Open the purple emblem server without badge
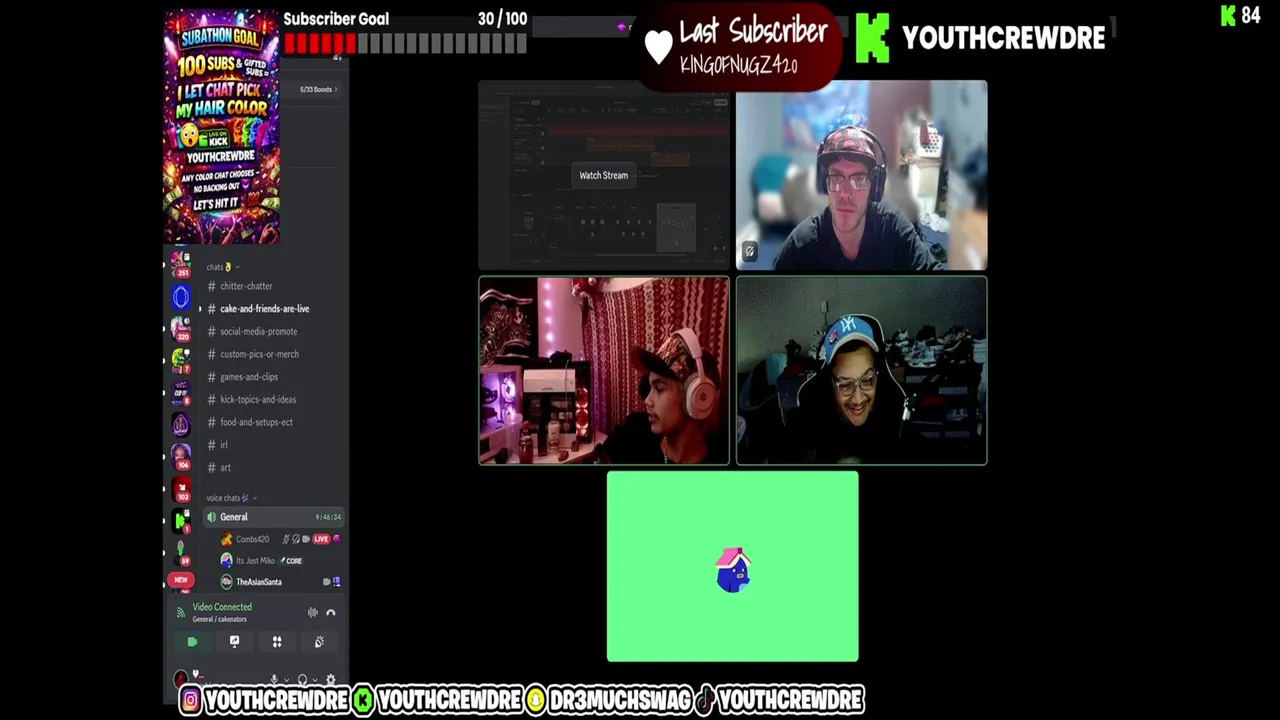 click(180, 424)
